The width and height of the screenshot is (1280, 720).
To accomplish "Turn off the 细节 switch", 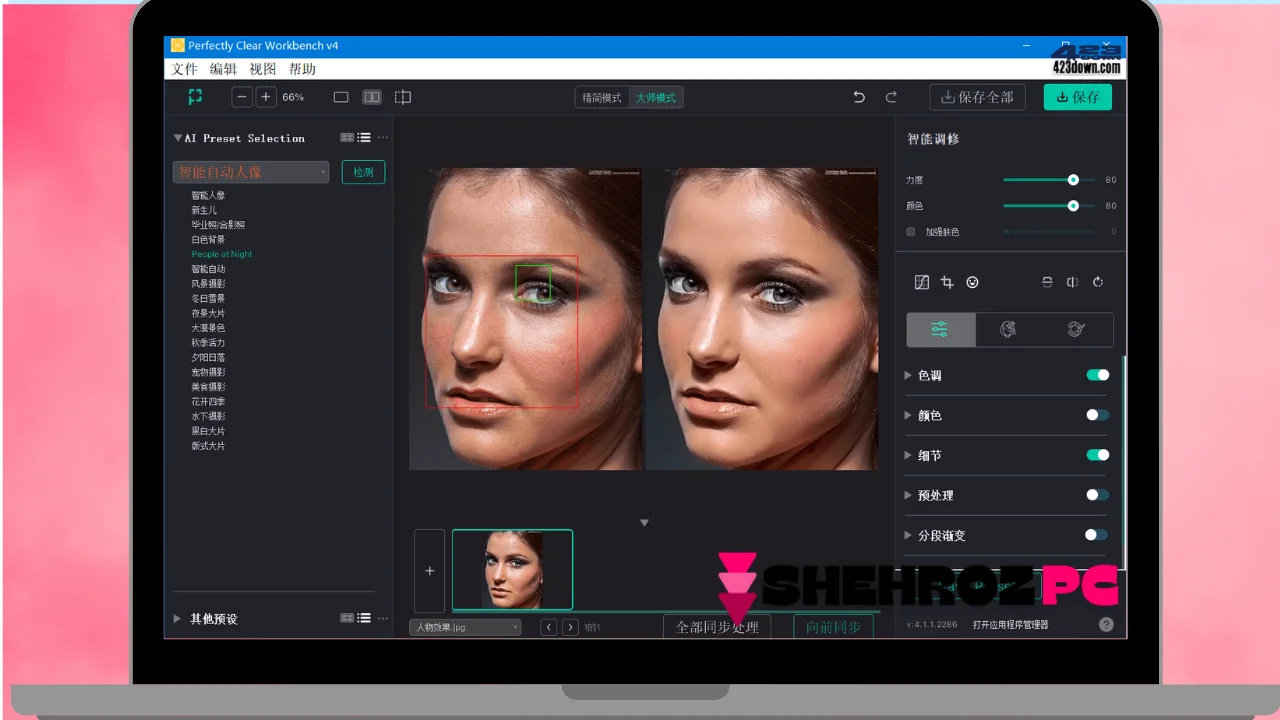I will click(1097, 455).
